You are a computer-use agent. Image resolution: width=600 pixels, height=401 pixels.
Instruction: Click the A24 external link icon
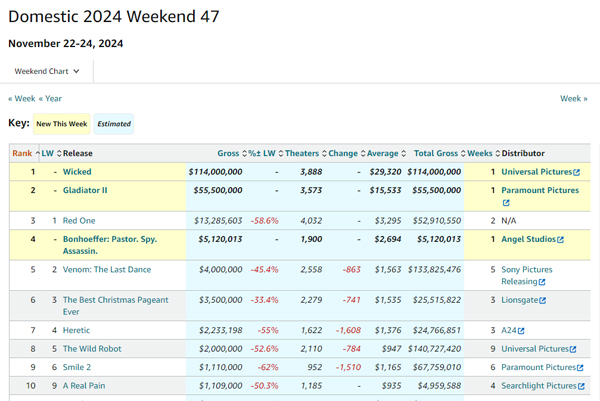point(521,331)
